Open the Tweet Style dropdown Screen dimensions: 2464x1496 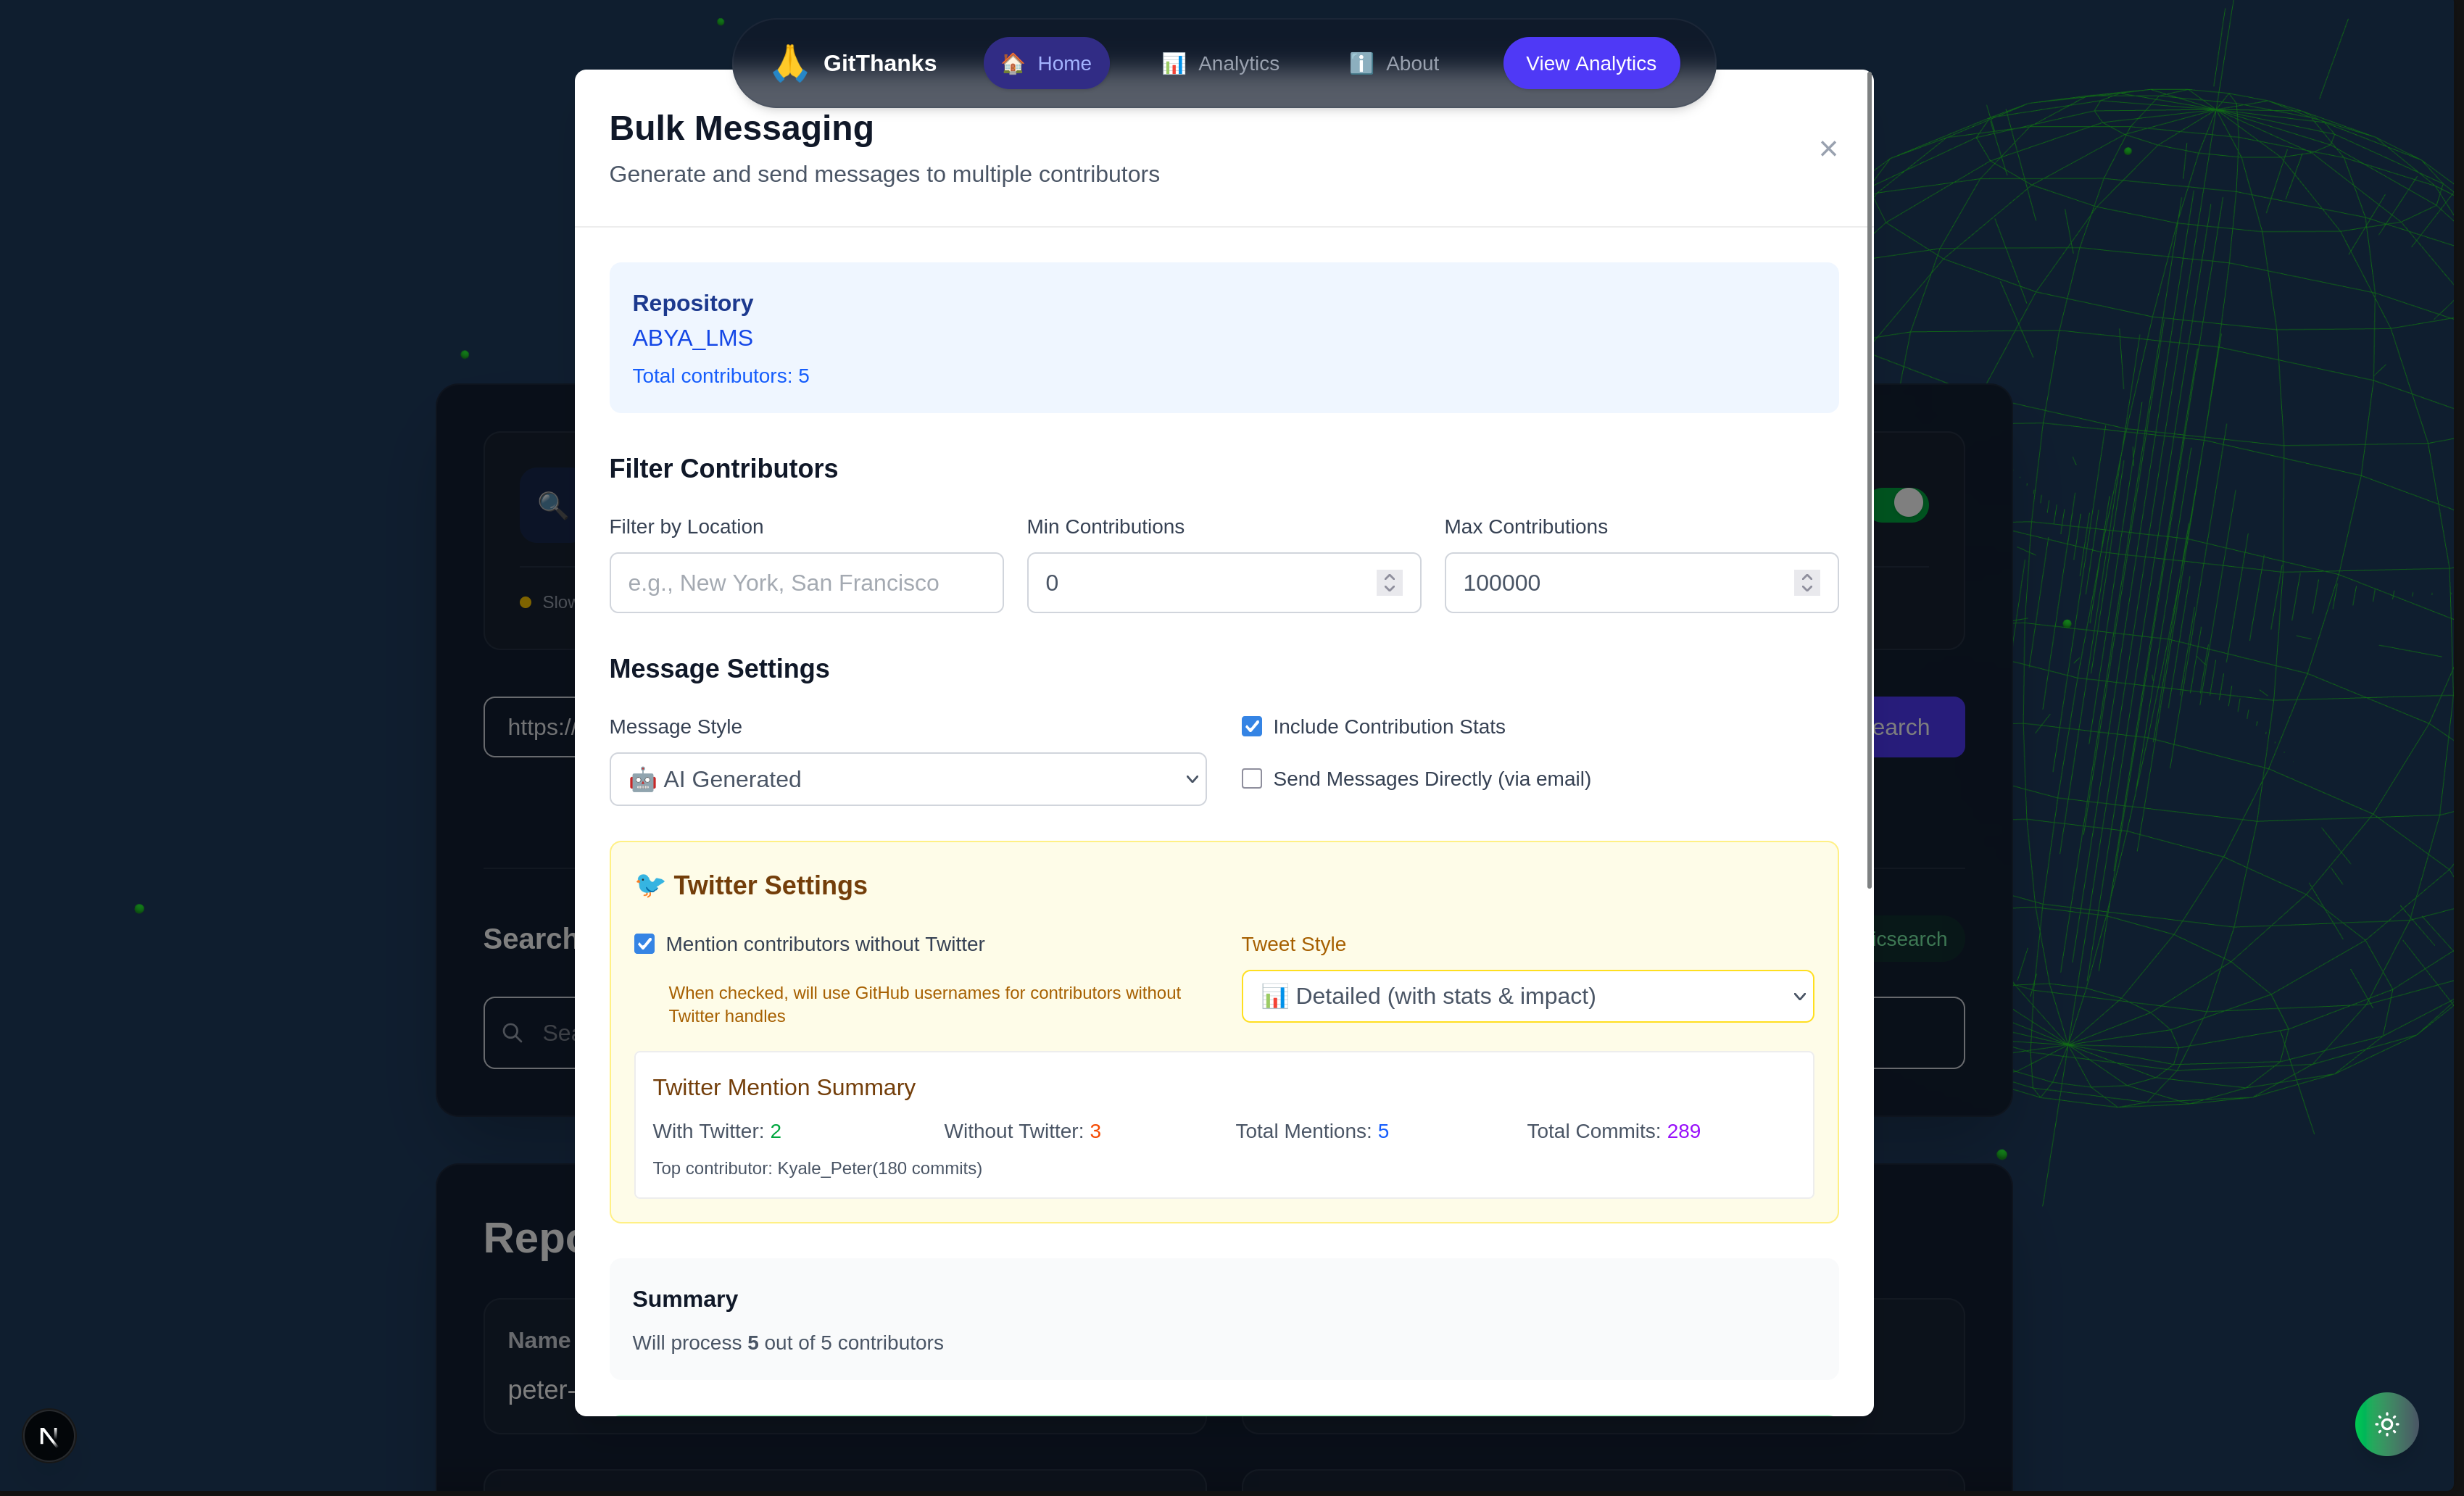pyautogui.click(x=1527, y=996)
